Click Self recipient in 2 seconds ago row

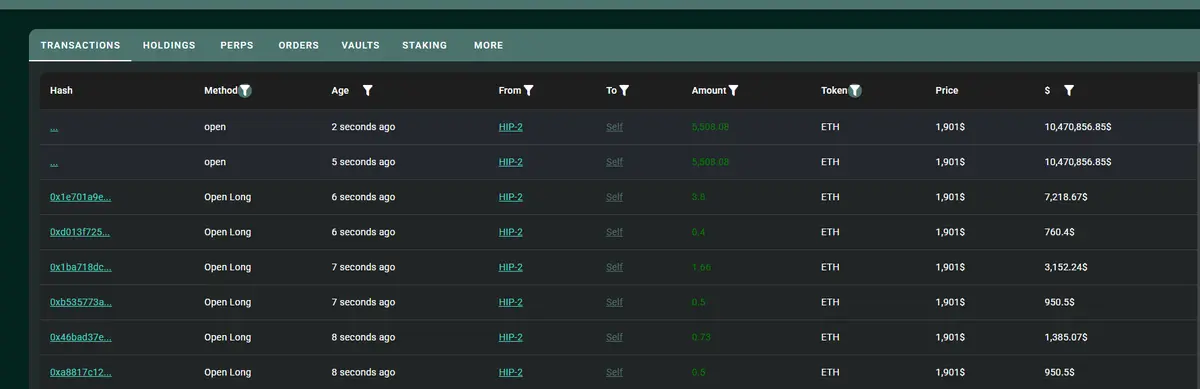[614, 127]
